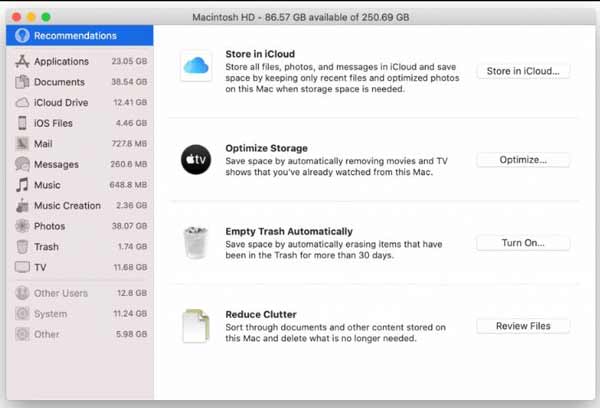Click the Documents sidebar icon
Viewport: 600px width, 408px height.
coord(22,82)
